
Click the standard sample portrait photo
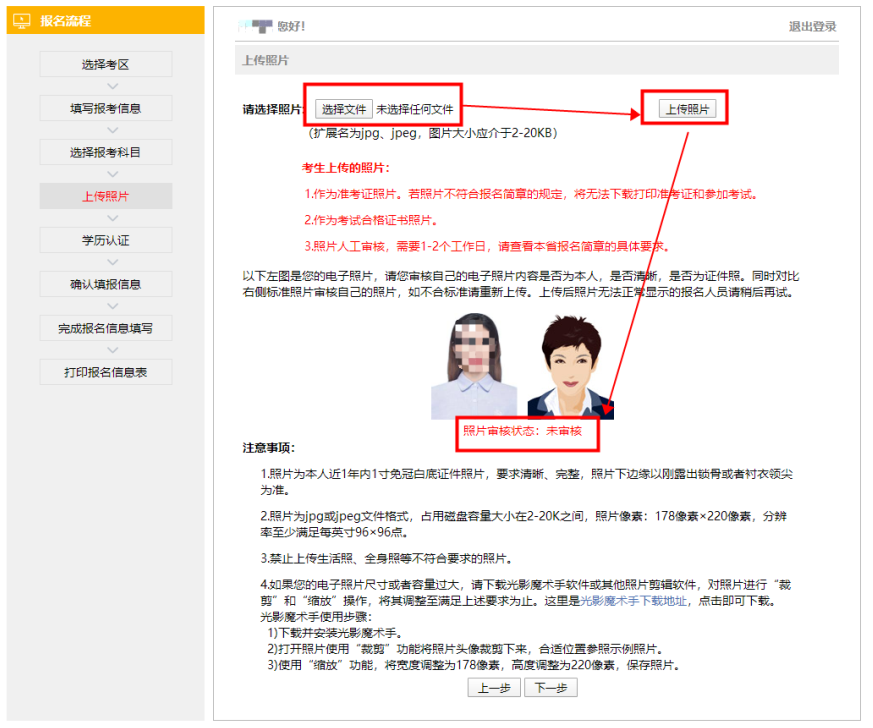pos(568,362)
